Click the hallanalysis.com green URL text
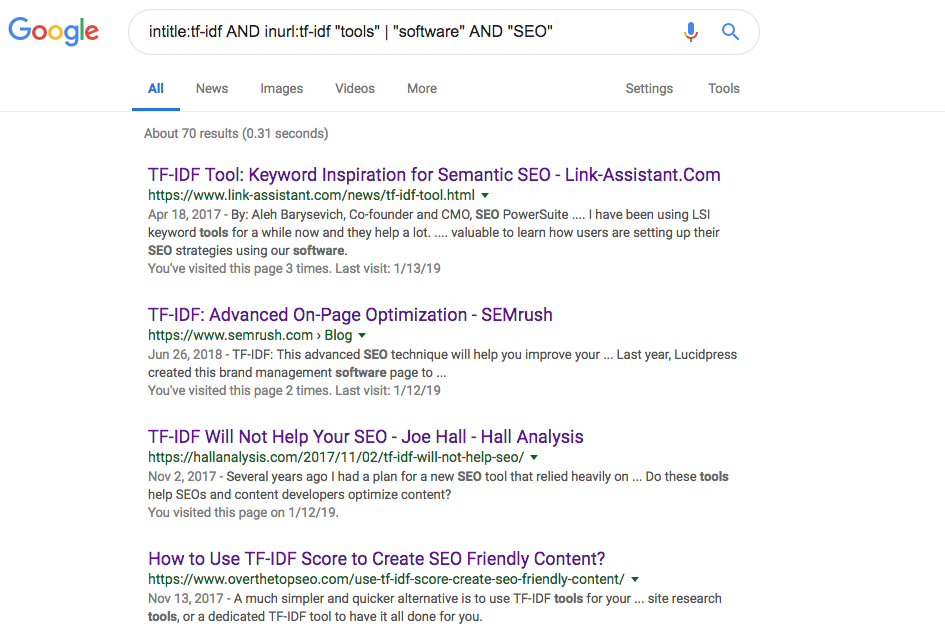The width and height of the screenshot is (945, 634). [x=336, y=458]
